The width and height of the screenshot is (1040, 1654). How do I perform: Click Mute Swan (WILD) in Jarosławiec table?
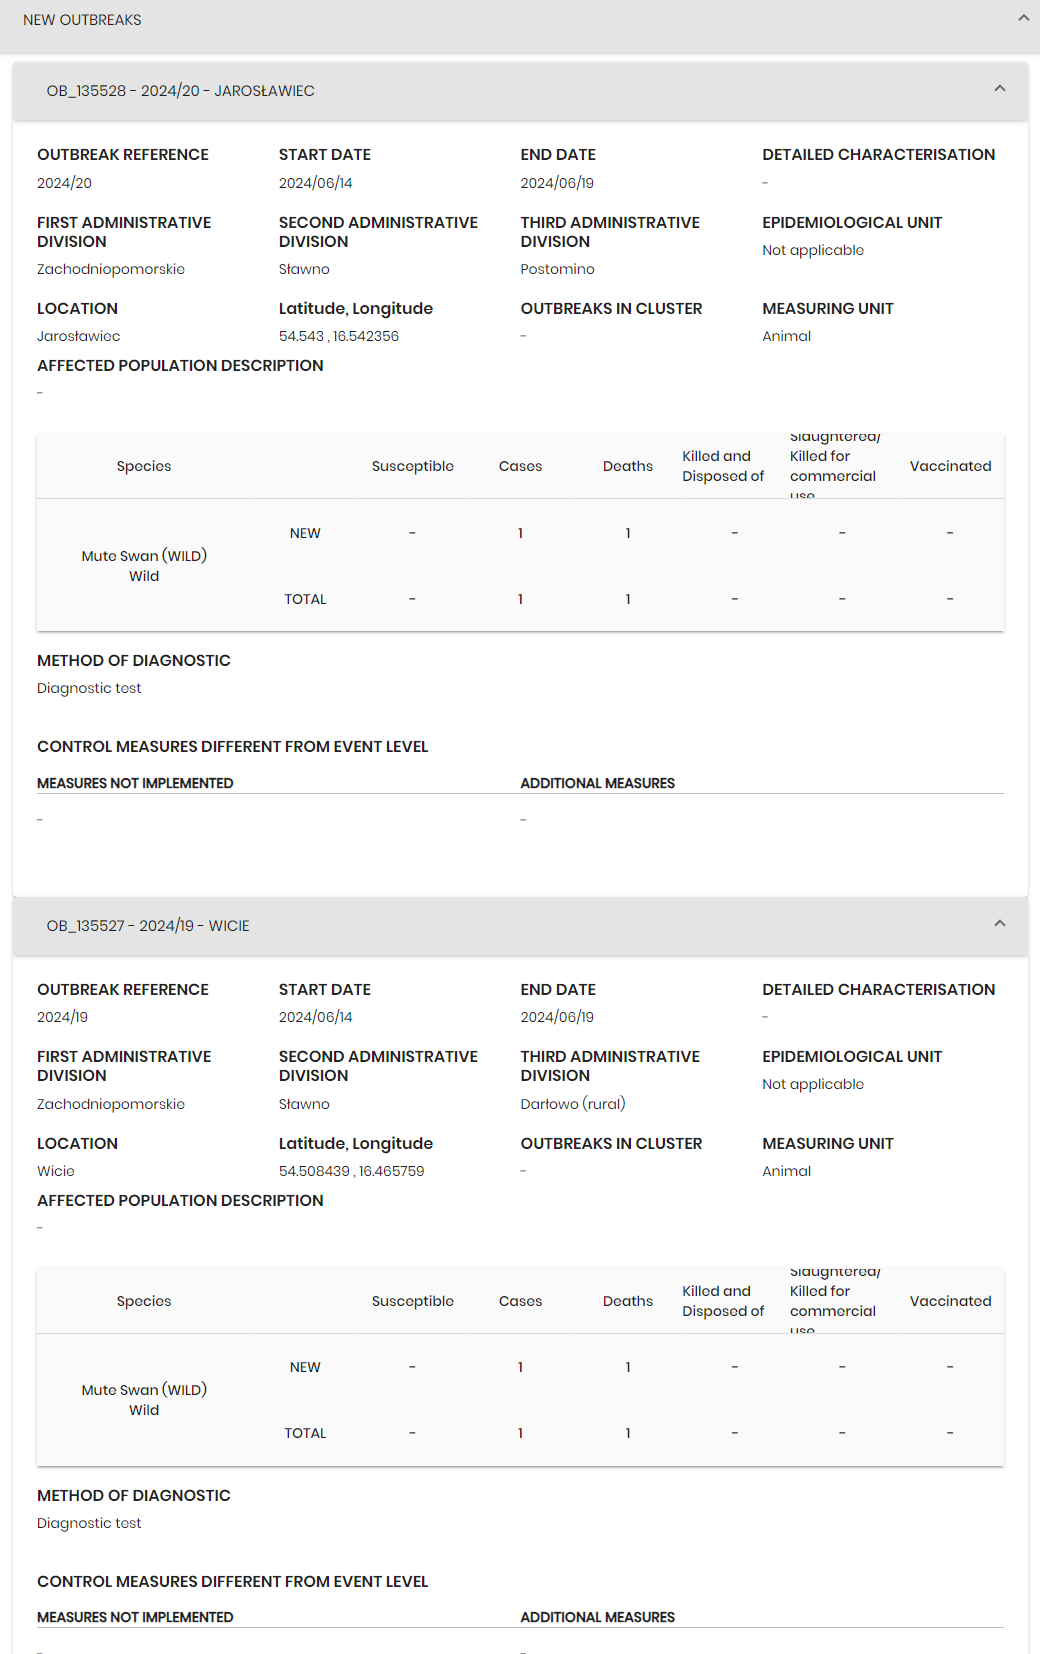[x=144, y=556]
